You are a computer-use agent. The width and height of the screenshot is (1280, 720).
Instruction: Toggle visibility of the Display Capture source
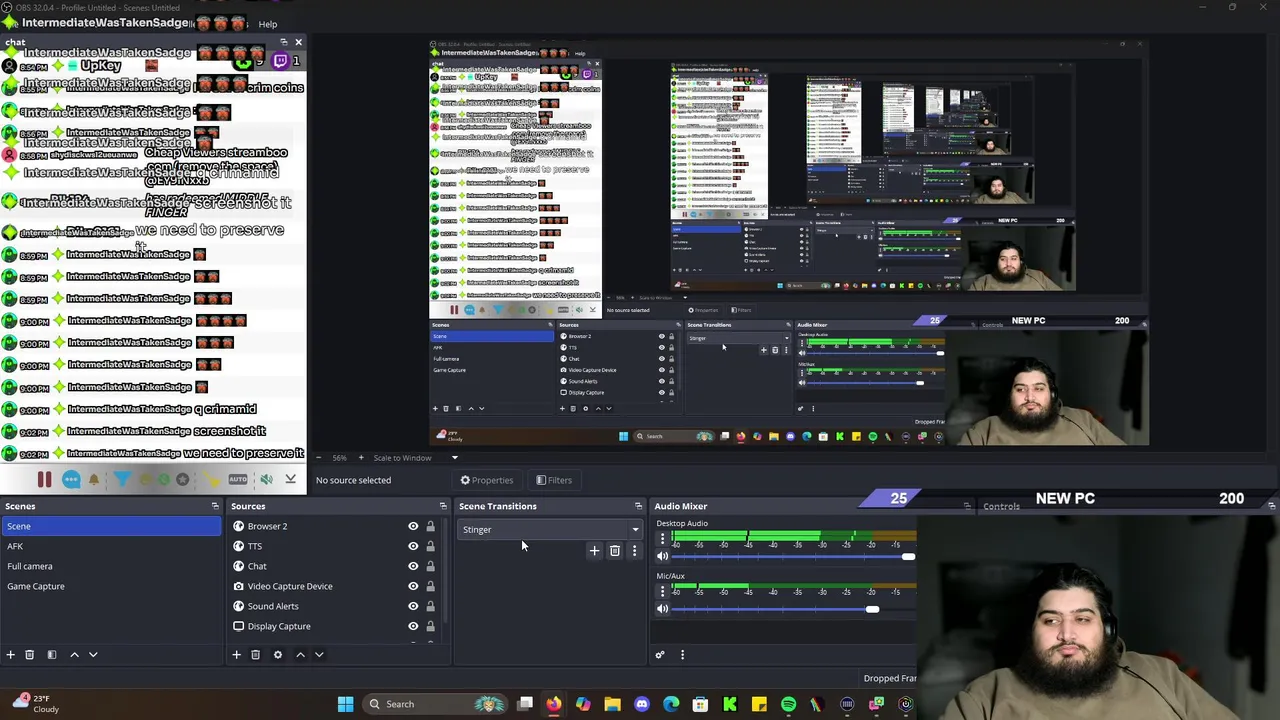tap(413, 626)
